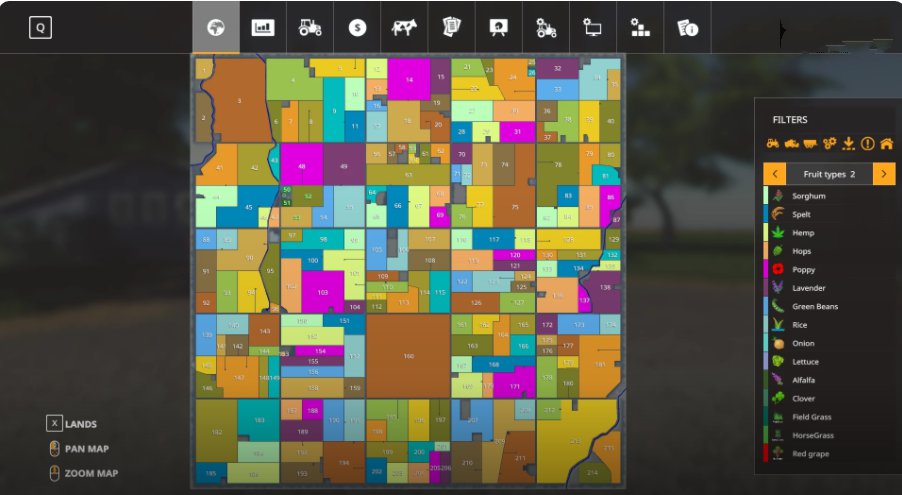Toggle the Onion fruit type filter
This screenshot has width=902, height=495.
(x=803, y=343)
